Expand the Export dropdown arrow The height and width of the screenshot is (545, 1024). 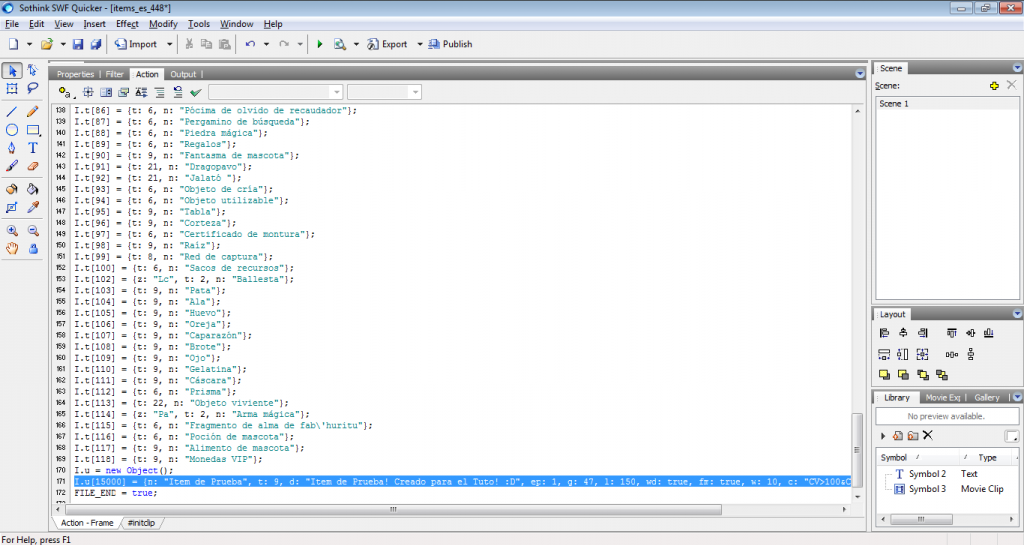click(x=420, y=44)
